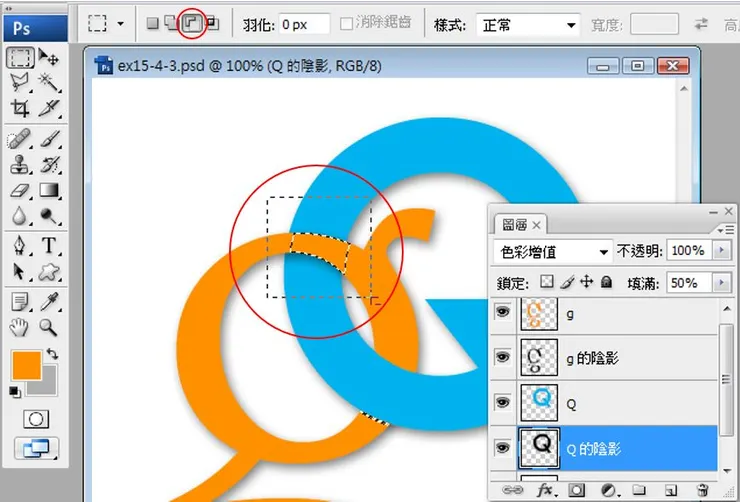Lock image pixels
This screenshot has width=740, height=502.
coord(567,282)
